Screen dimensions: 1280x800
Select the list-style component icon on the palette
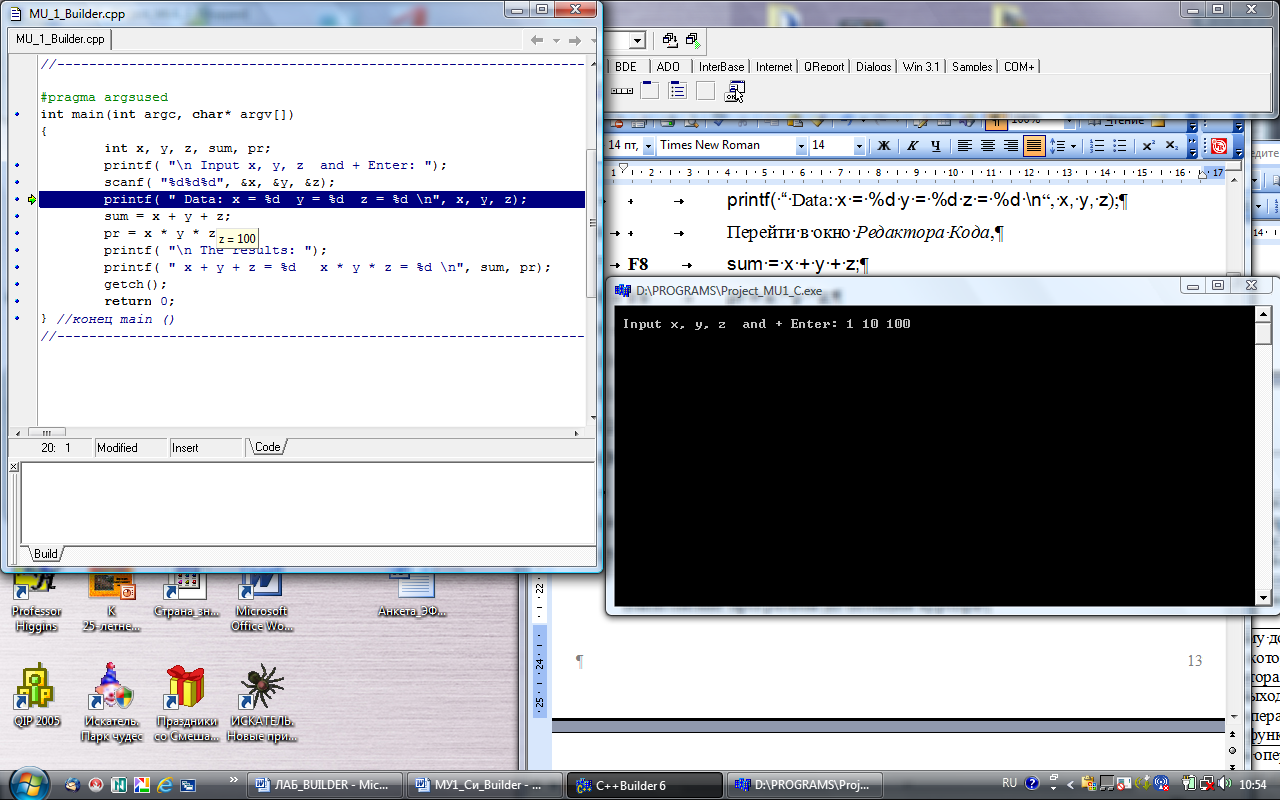(678, 91)
